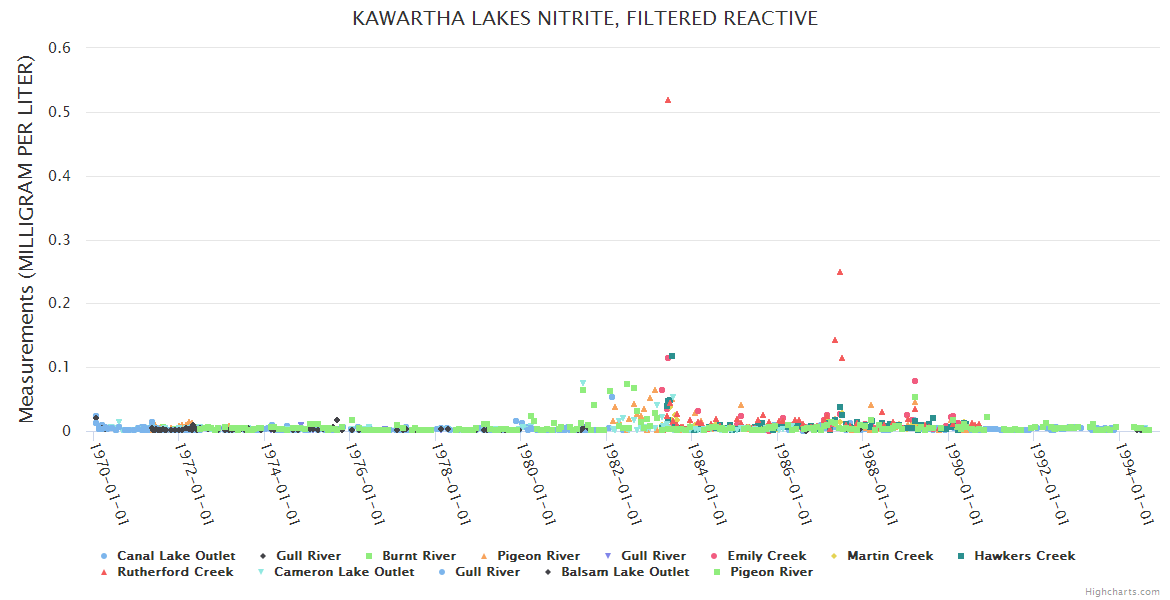This screenshot has height=600, width=1170.
Task: Click the red triangle data point at 0.25
Action: tap(840, 272)
